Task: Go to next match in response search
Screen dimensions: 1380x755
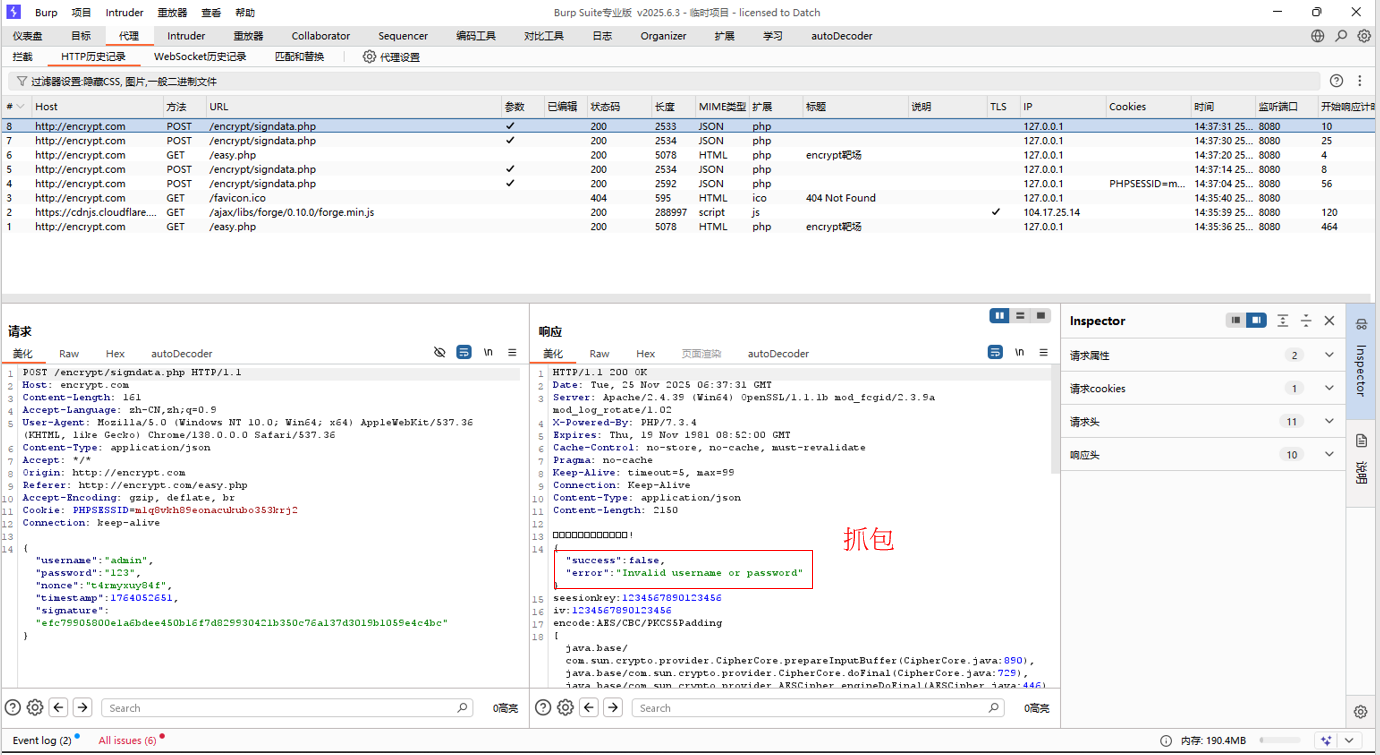Action: [613, 708]
